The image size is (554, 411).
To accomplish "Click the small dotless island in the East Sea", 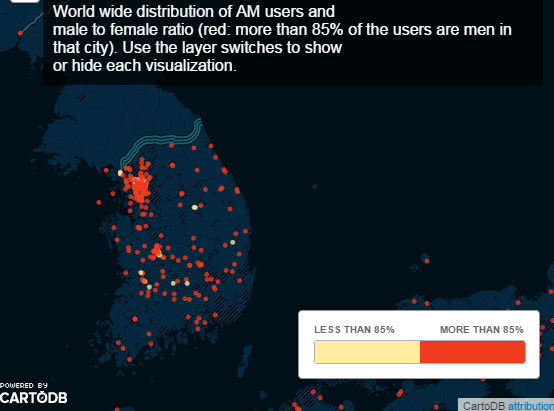I will 314,186.
